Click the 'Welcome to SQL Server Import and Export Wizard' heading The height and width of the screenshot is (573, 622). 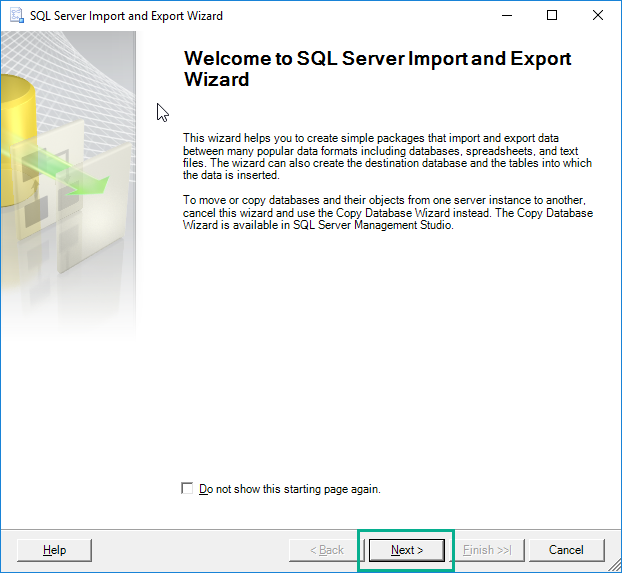[377, 69]
